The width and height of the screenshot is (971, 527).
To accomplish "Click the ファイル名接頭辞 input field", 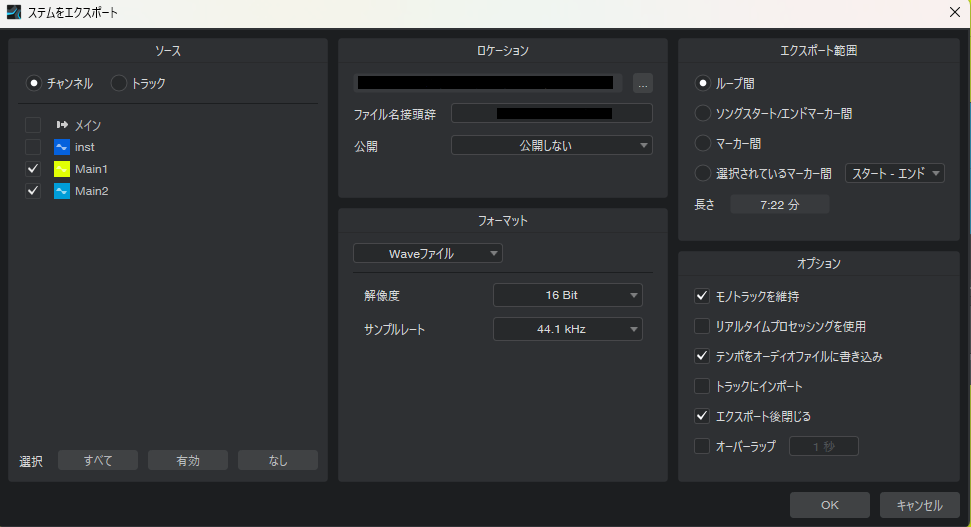I will 552,113.
